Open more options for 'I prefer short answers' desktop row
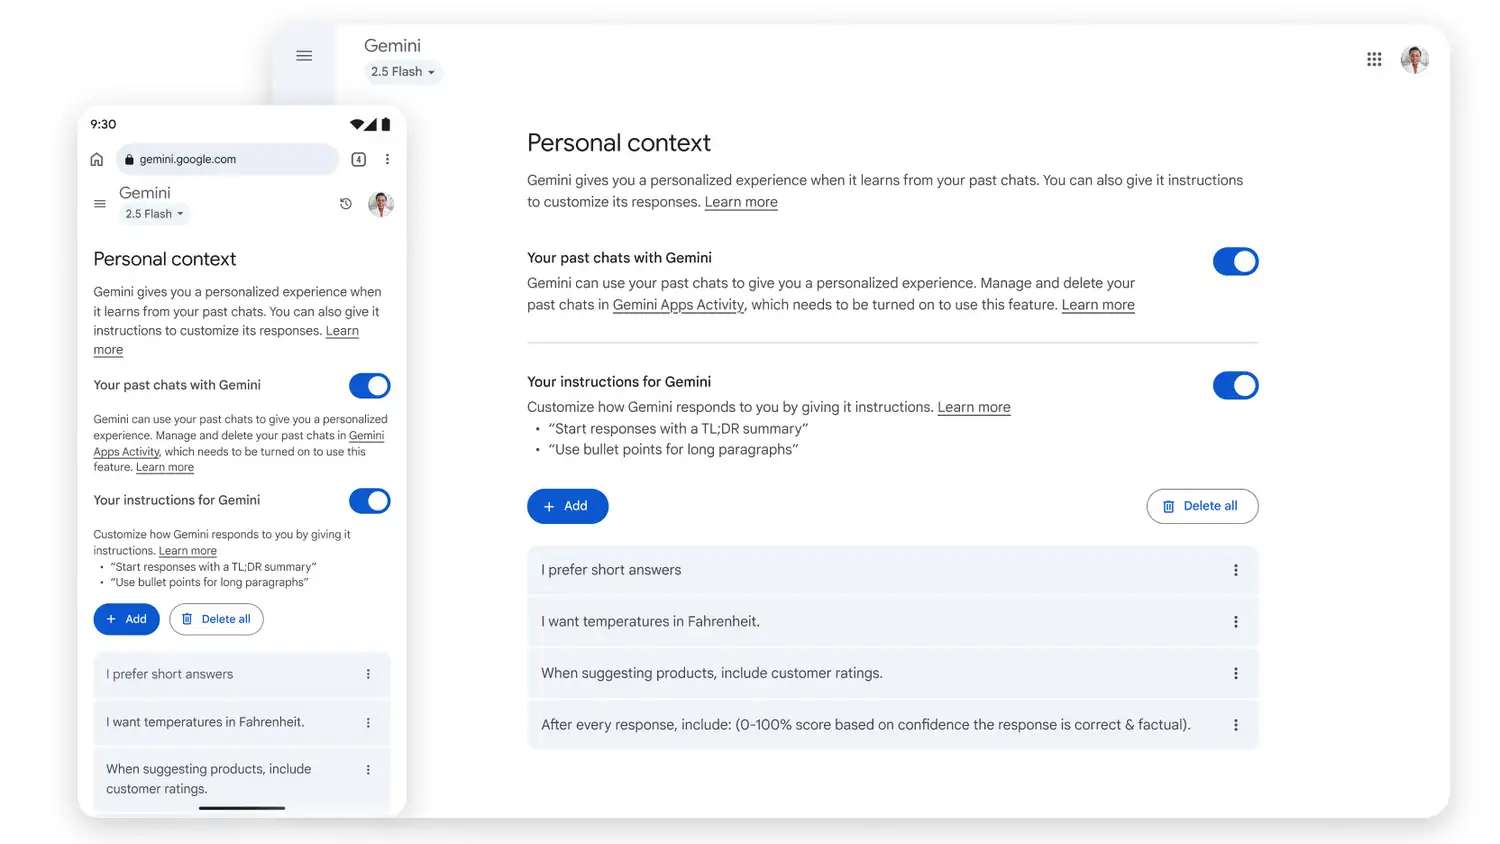1500x844 pixels. (1236, 570)
